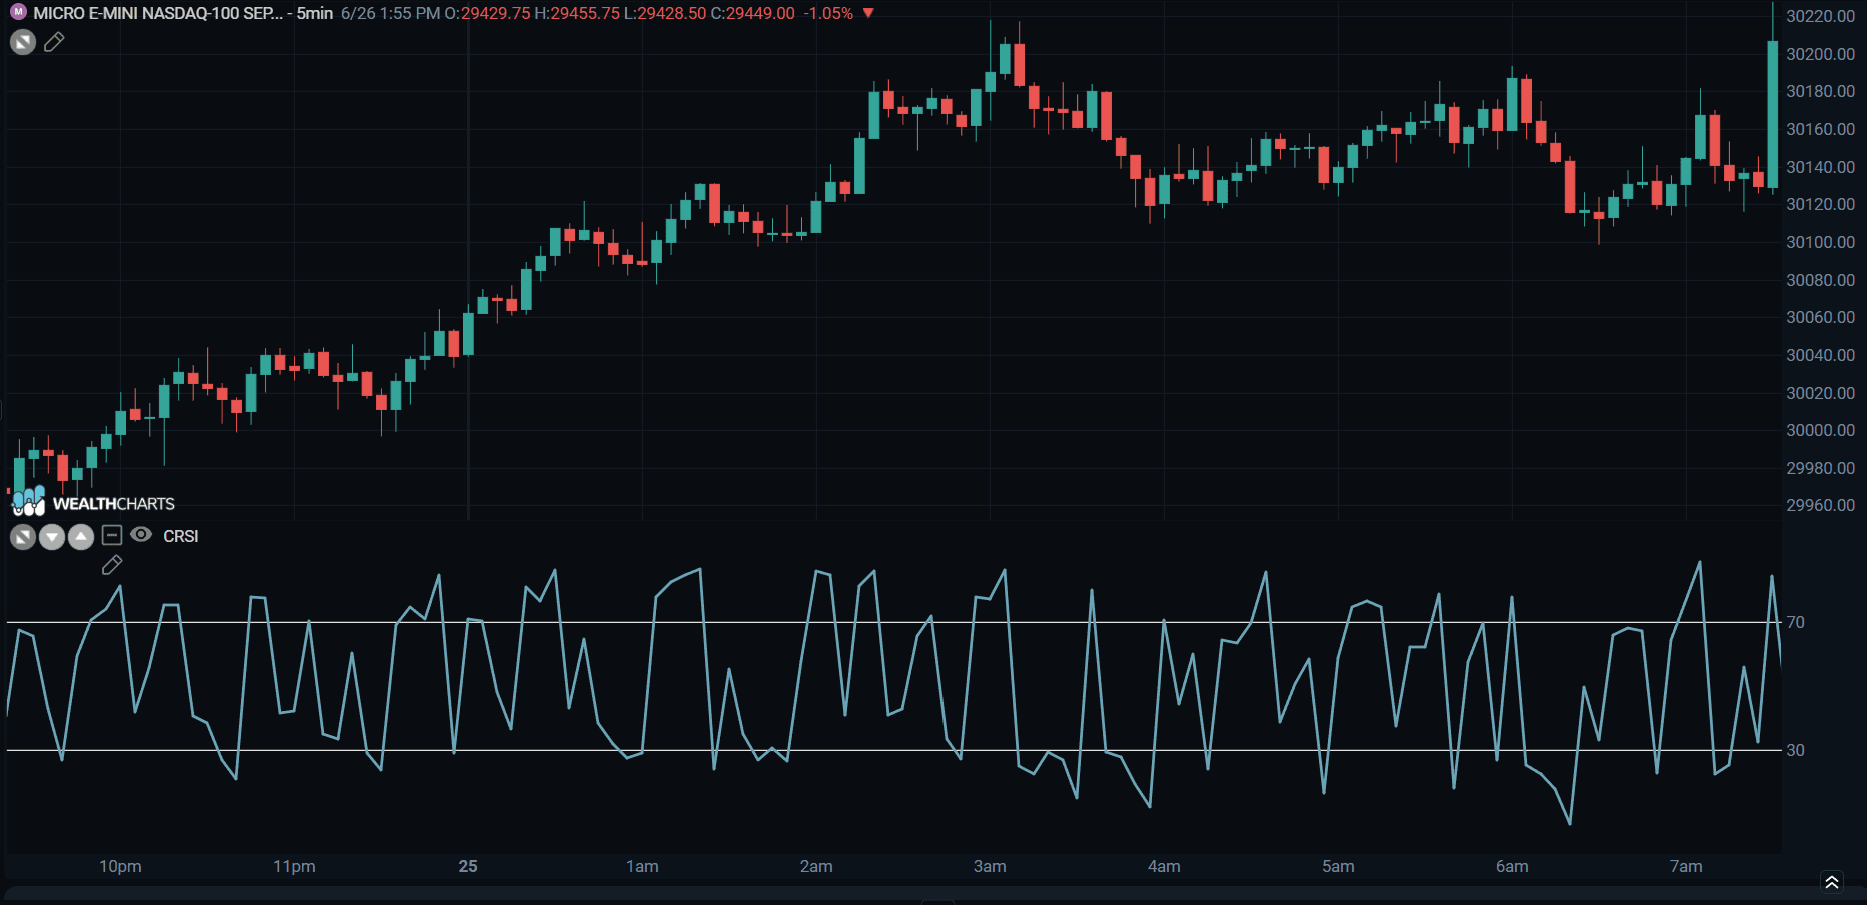Maximize the main price chart pane
The image size is (1867, 905).
click(23, 42)
